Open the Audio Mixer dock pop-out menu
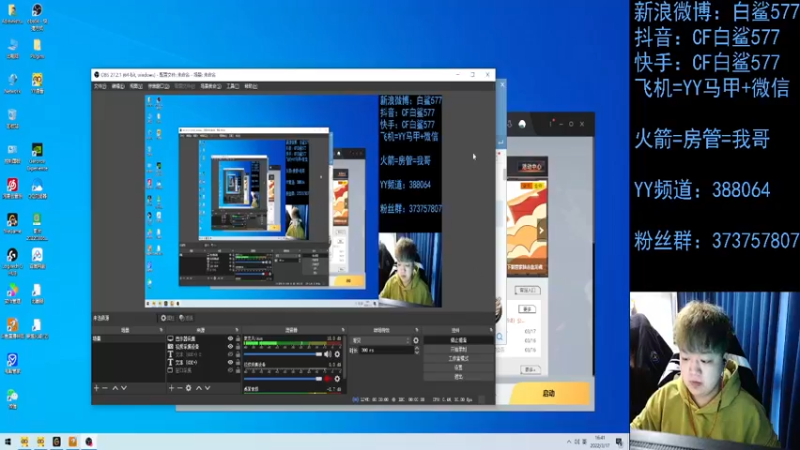This screenshot has width=800, height=450. (343, 330)
